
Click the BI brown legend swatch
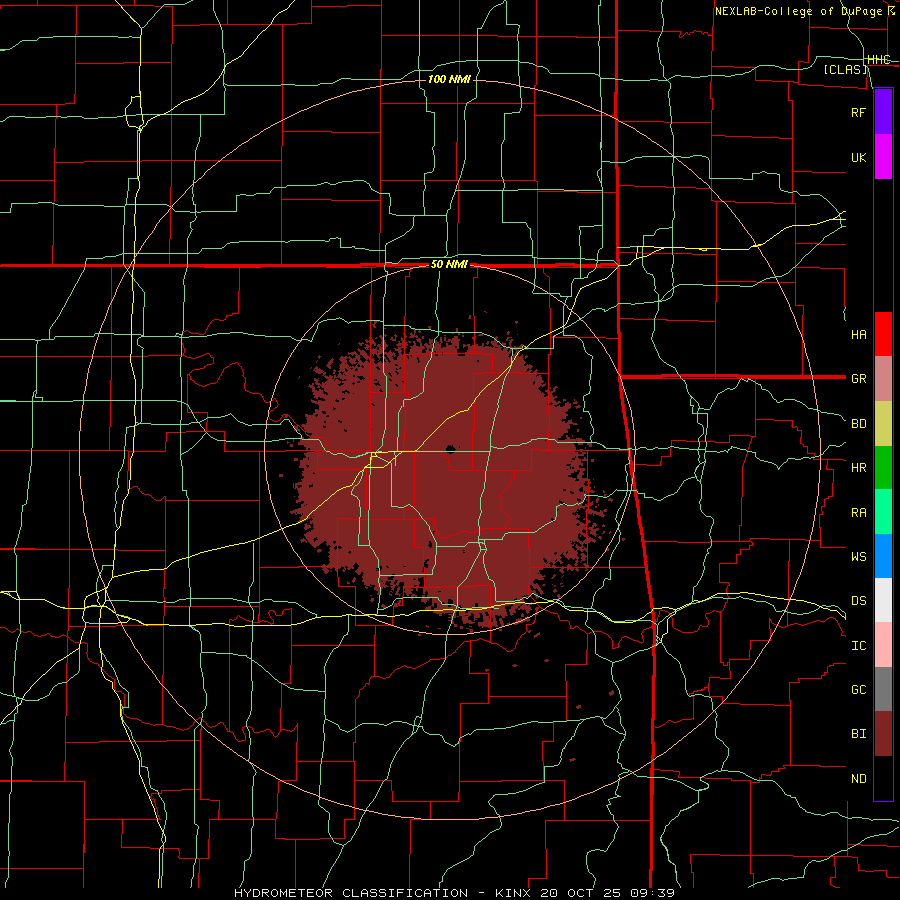click(883, 734)
